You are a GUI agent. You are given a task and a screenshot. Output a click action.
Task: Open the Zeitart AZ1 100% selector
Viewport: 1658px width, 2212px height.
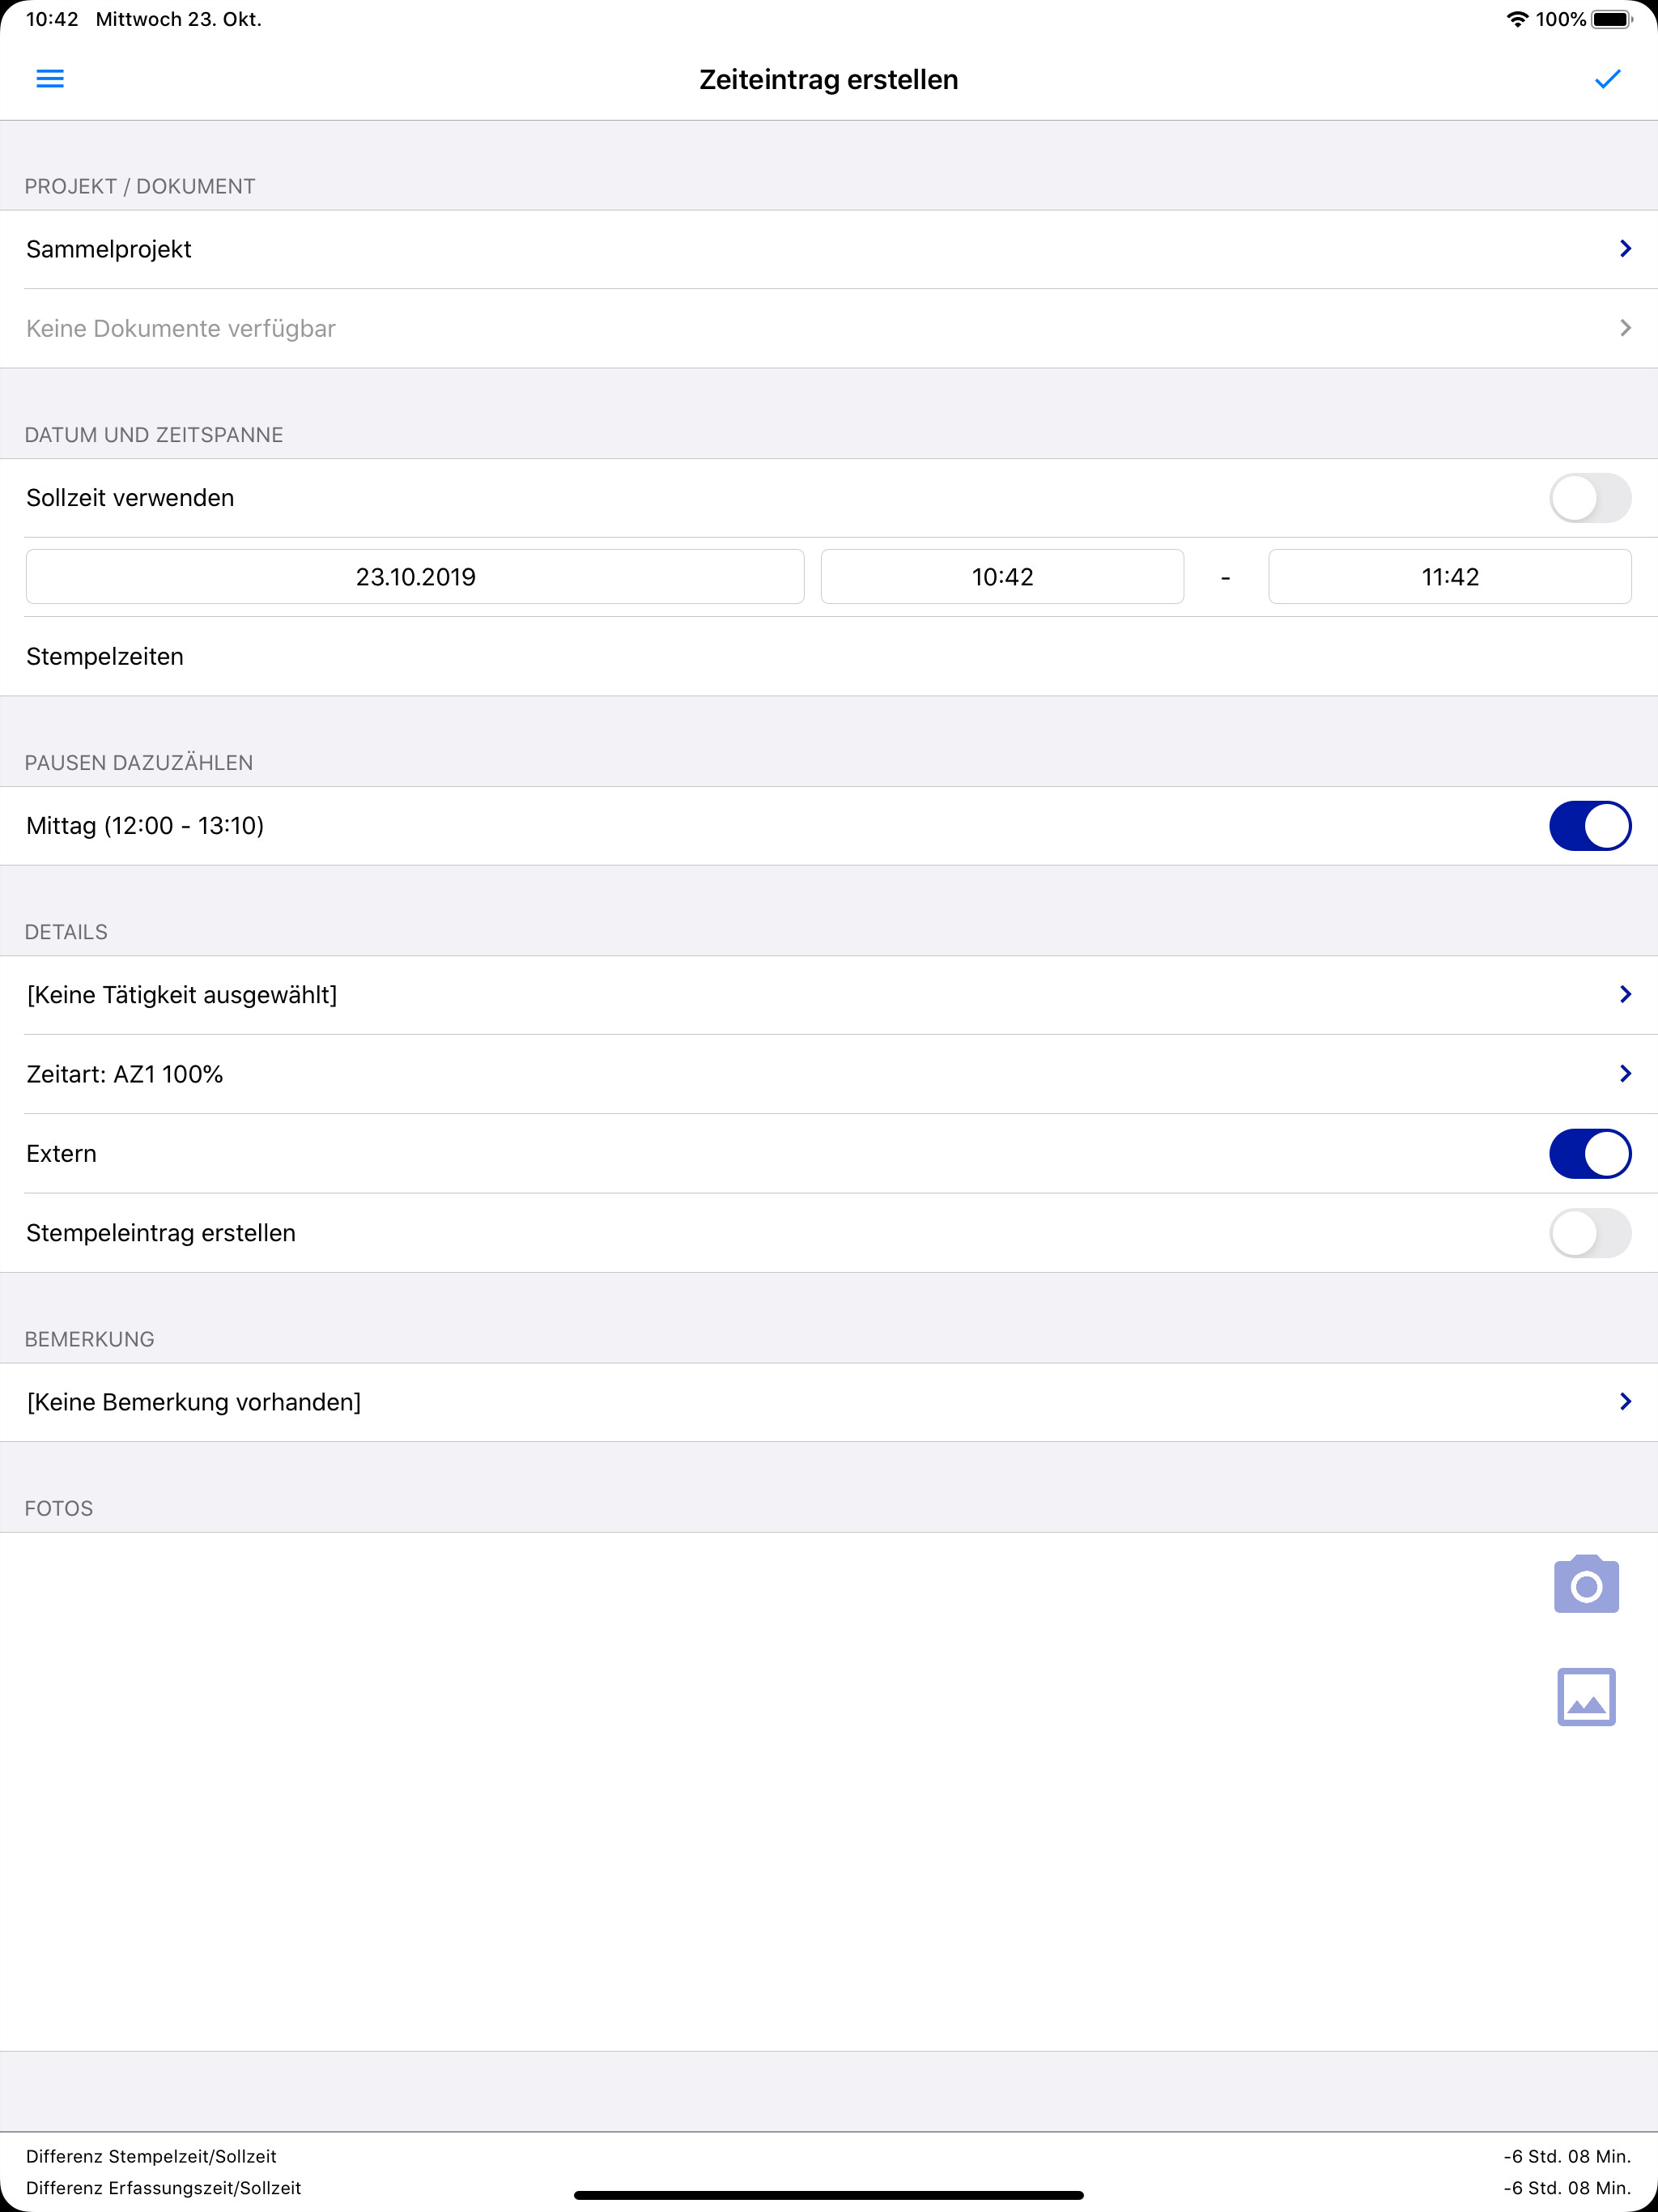[828, 1074]
